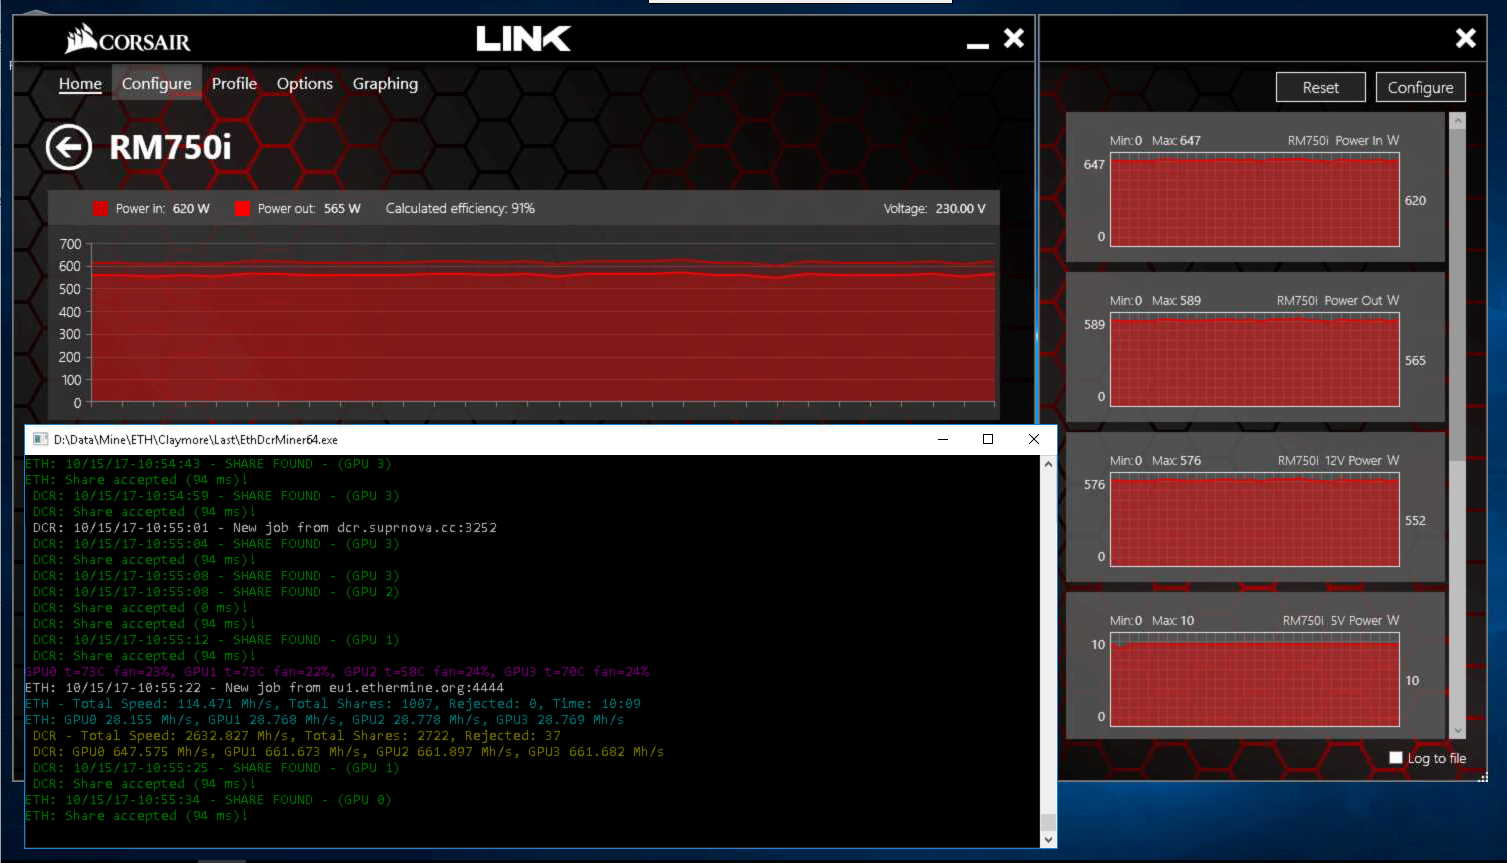Select the Options tab
This screenshot has width=1507, height=863.
coord(305,84)
